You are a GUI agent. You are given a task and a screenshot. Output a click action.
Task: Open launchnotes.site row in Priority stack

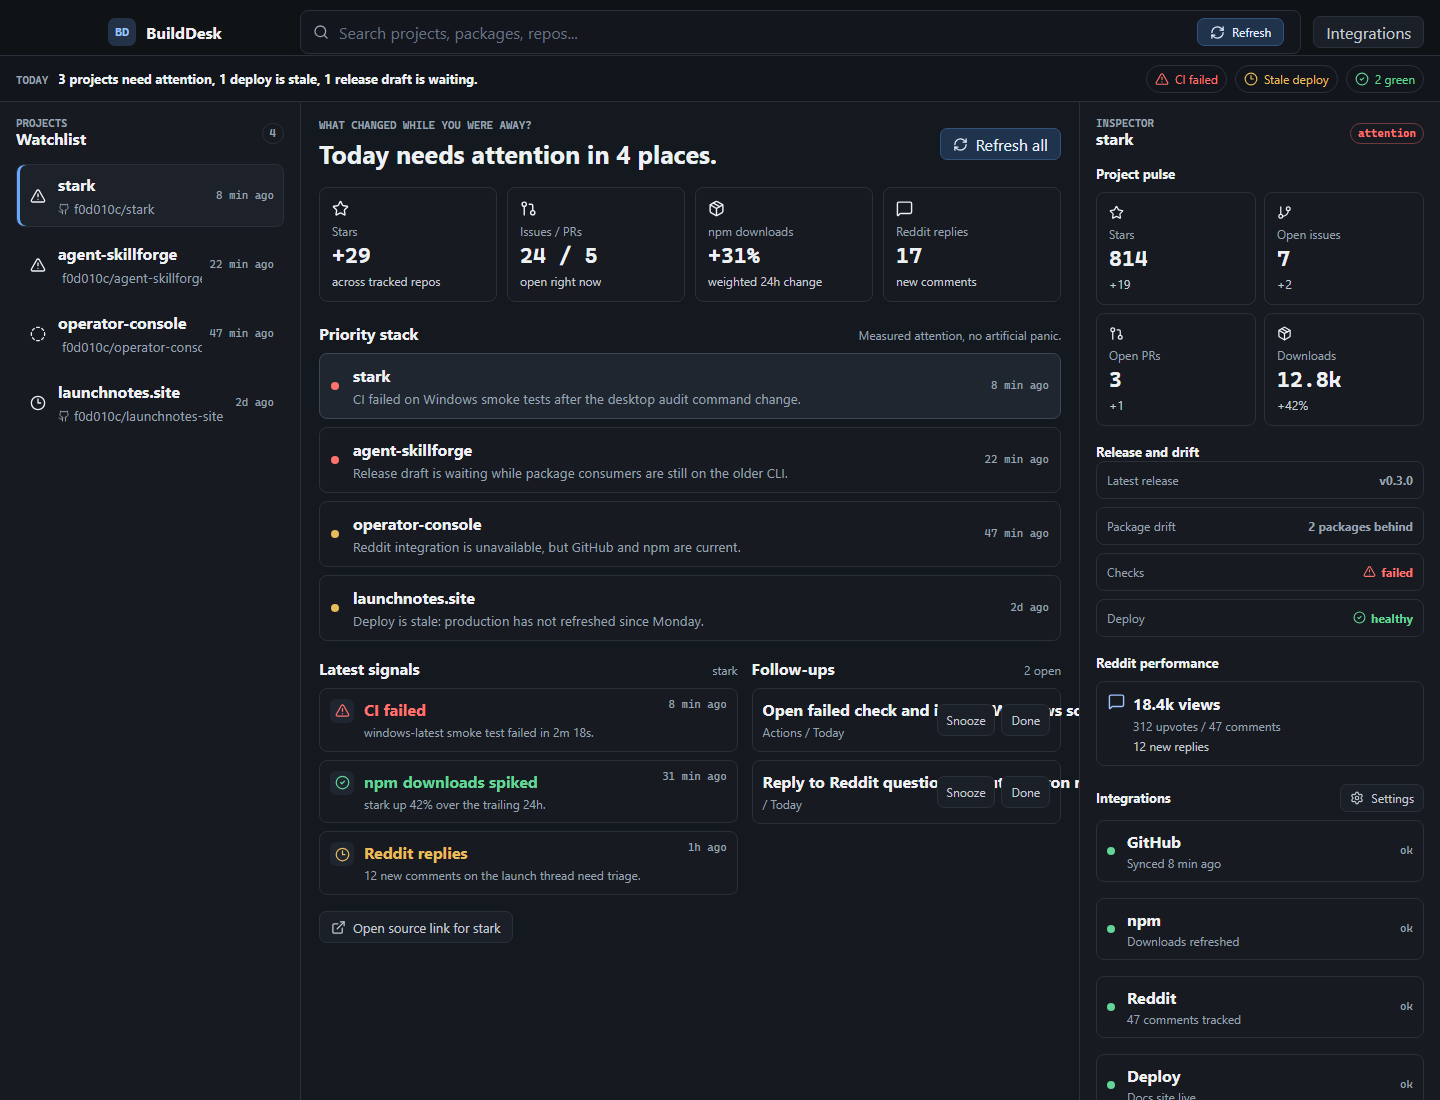point(690,608)
